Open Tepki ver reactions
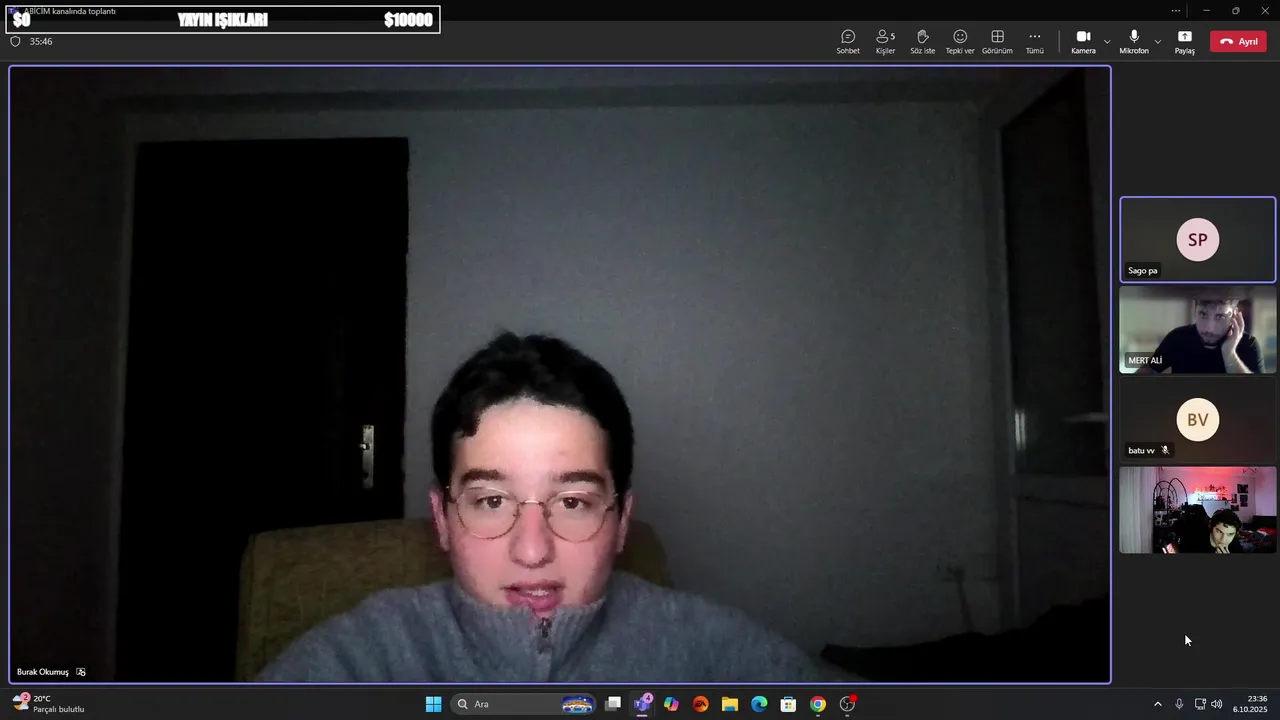The width and height of the screenshot is (1280, 720). point(960,41)
